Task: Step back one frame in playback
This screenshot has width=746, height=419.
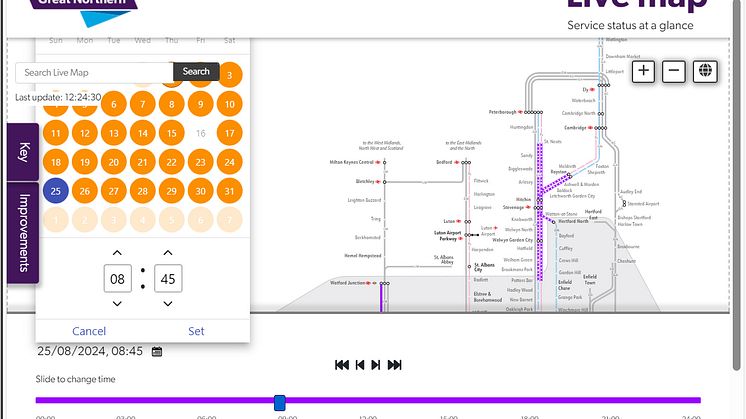Action: click(360, 365)
